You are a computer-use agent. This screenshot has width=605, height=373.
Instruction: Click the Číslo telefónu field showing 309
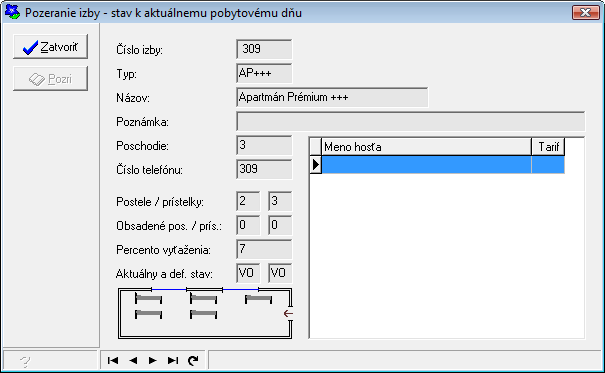[264, 169]
